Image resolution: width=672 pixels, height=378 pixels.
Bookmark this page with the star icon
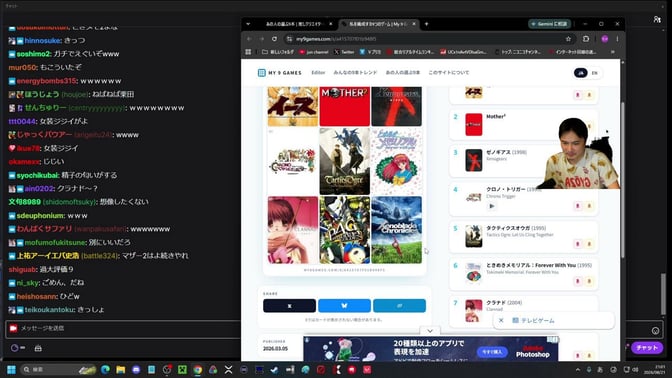(x=568, y=39)
